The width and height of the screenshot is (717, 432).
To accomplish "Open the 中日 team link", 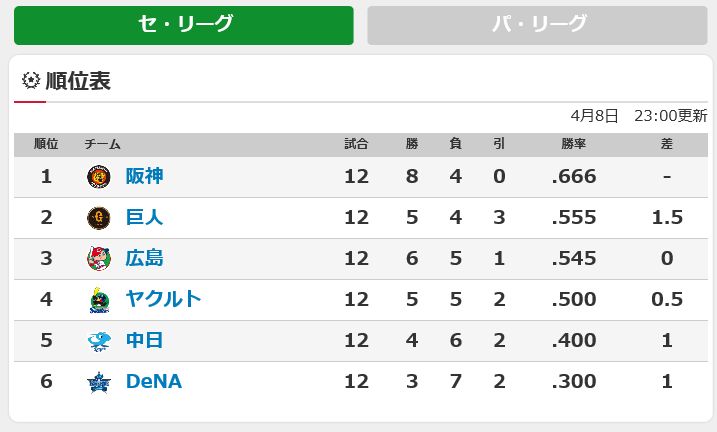I will click(x=144, y=341).
